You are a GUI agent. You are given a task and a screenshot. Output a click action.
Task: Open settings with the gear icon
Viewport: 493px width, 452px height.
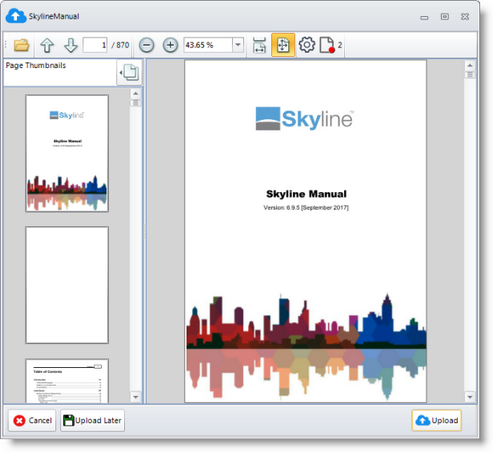[307, 45]
